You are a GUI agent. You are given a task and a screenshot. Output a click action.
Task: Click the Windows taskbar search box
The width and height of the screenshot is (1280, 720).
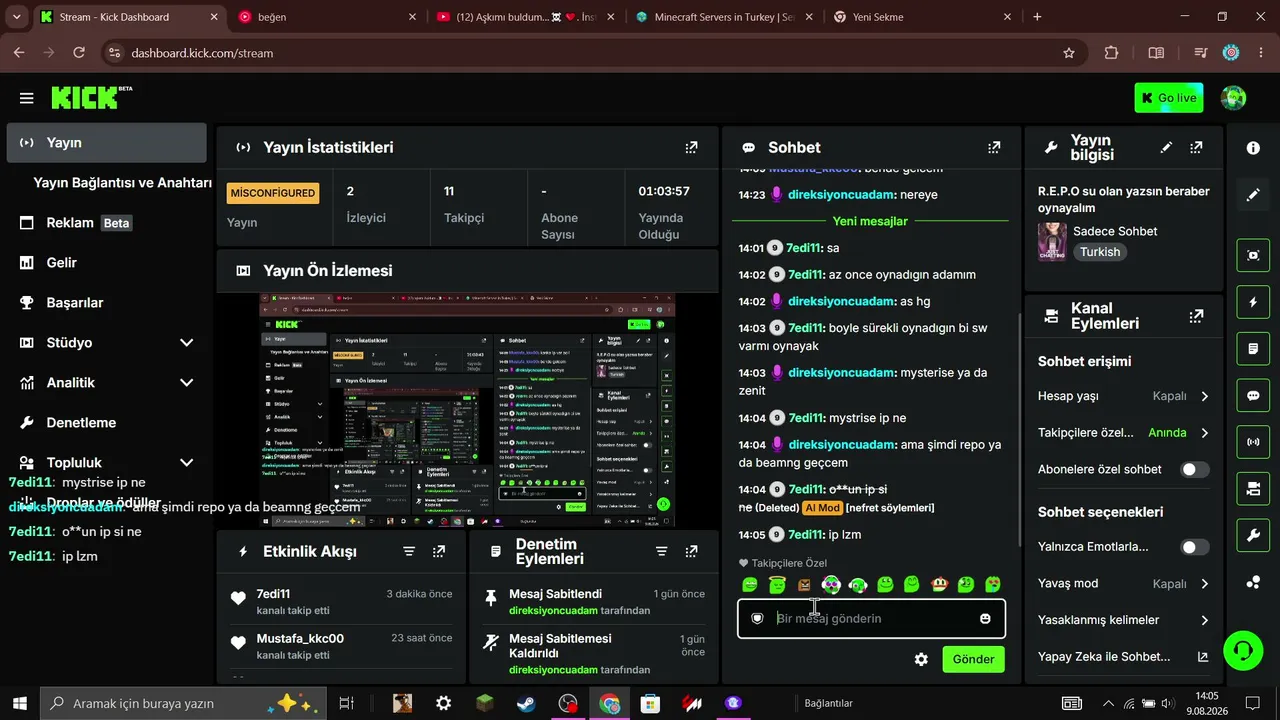pos(184,704)
